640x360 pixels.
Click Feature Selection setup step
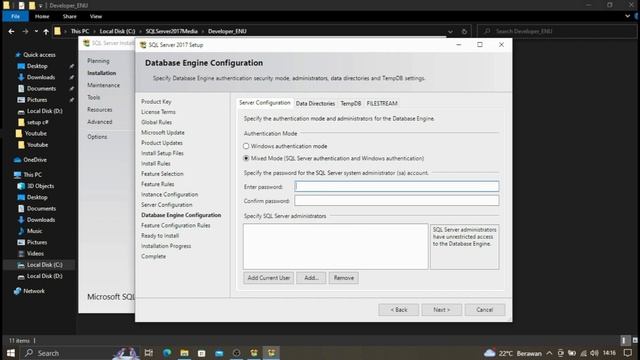click(162, 174)
